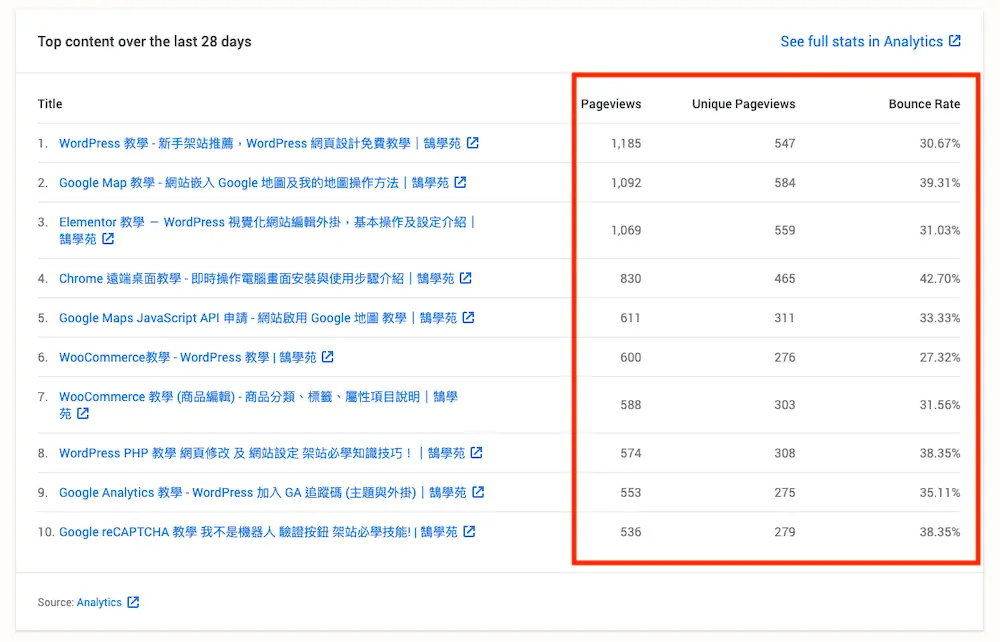Select unique pageviews value "547"
1000x642 pixels.
tap(785, 143)
